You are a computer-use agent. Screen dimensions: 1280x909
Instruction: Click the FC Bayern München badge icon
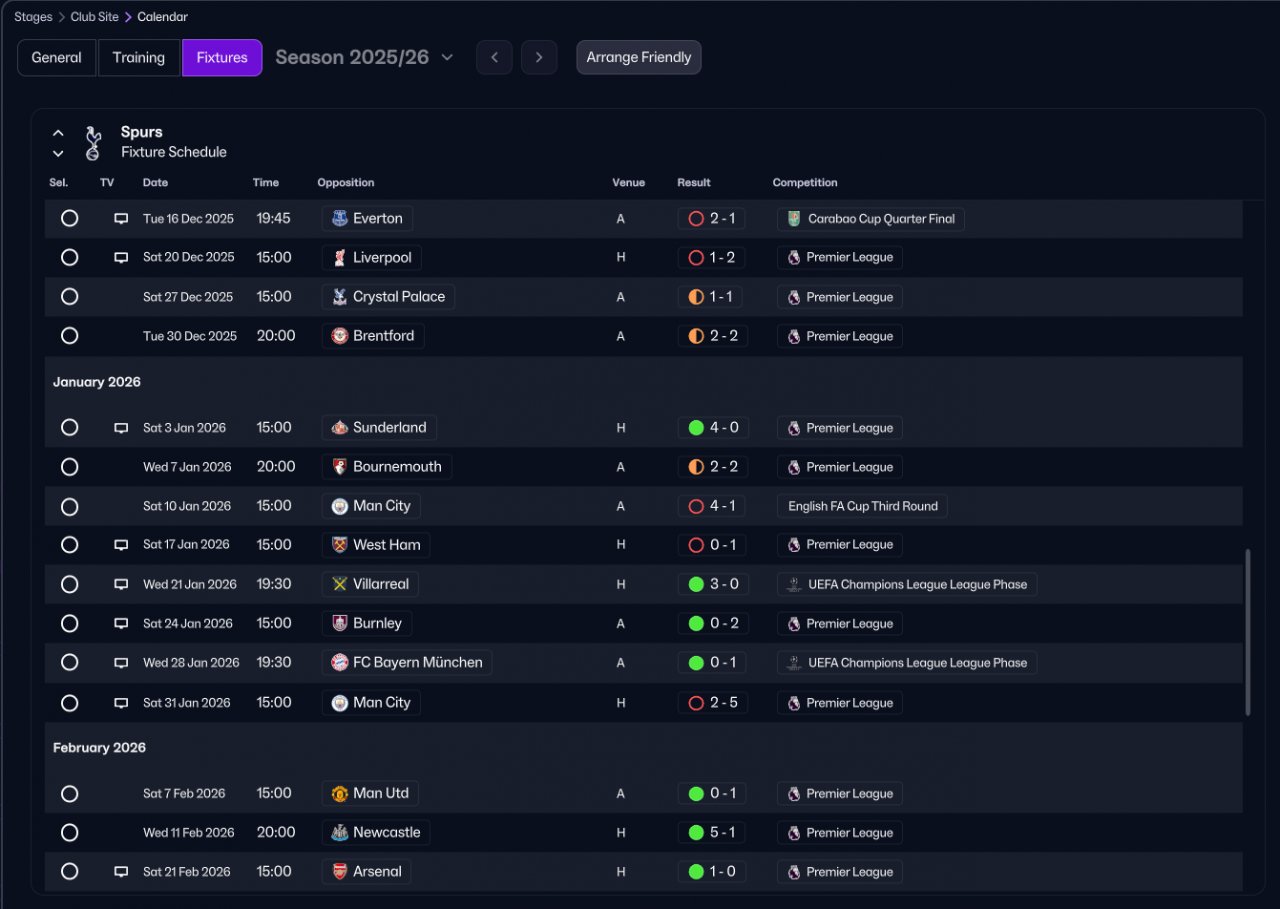tap(340, 662)
